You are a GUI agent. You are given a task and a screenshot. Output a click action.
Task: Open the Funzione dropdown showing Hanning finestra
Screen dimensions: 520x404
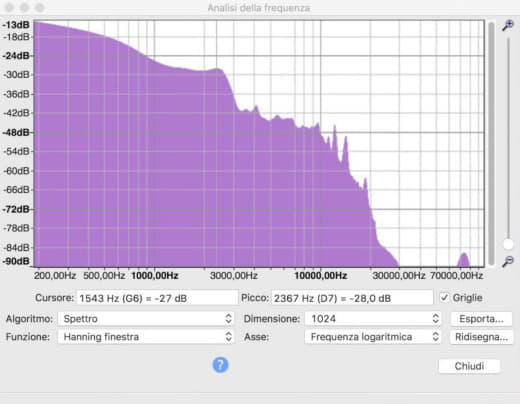pyautogui.click(x=146, y=337)
